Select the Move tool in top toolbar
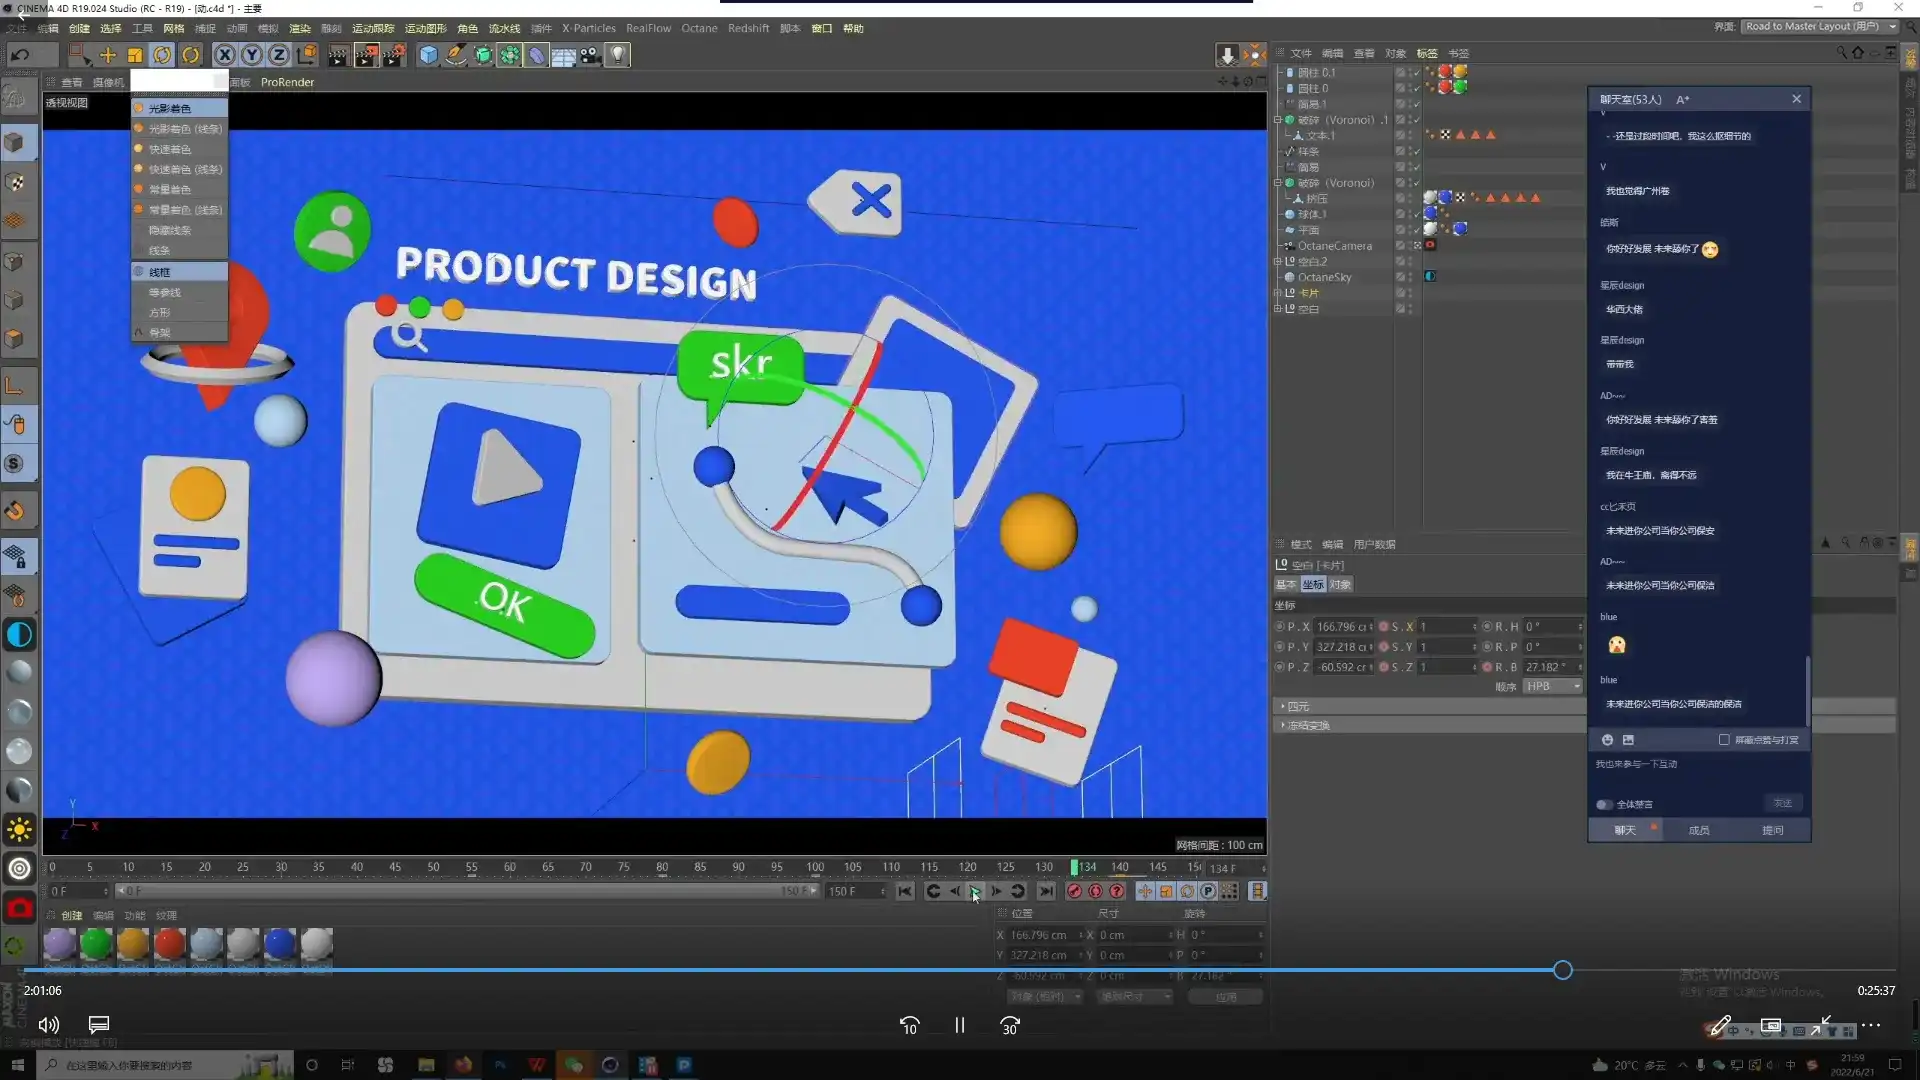The image size is (1920, 1080). [107, 55]
